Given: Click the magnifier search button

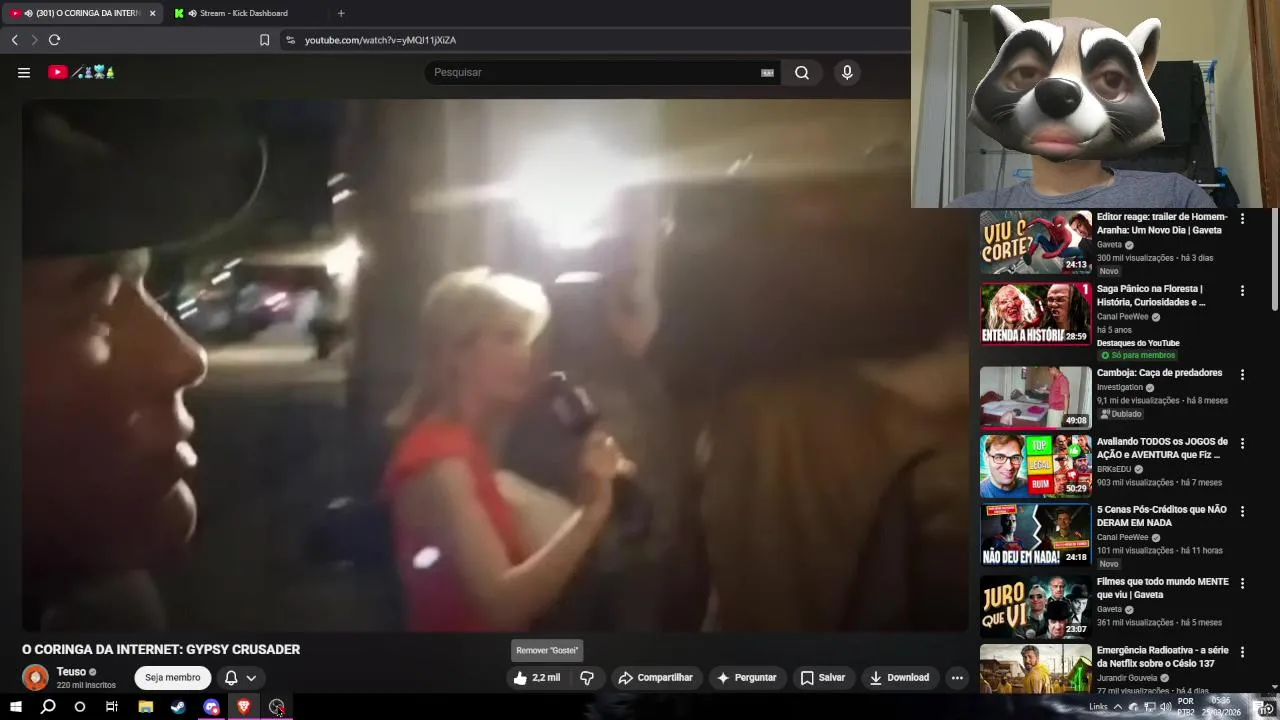Looking at the screenshot, I should tap(802, 72).
